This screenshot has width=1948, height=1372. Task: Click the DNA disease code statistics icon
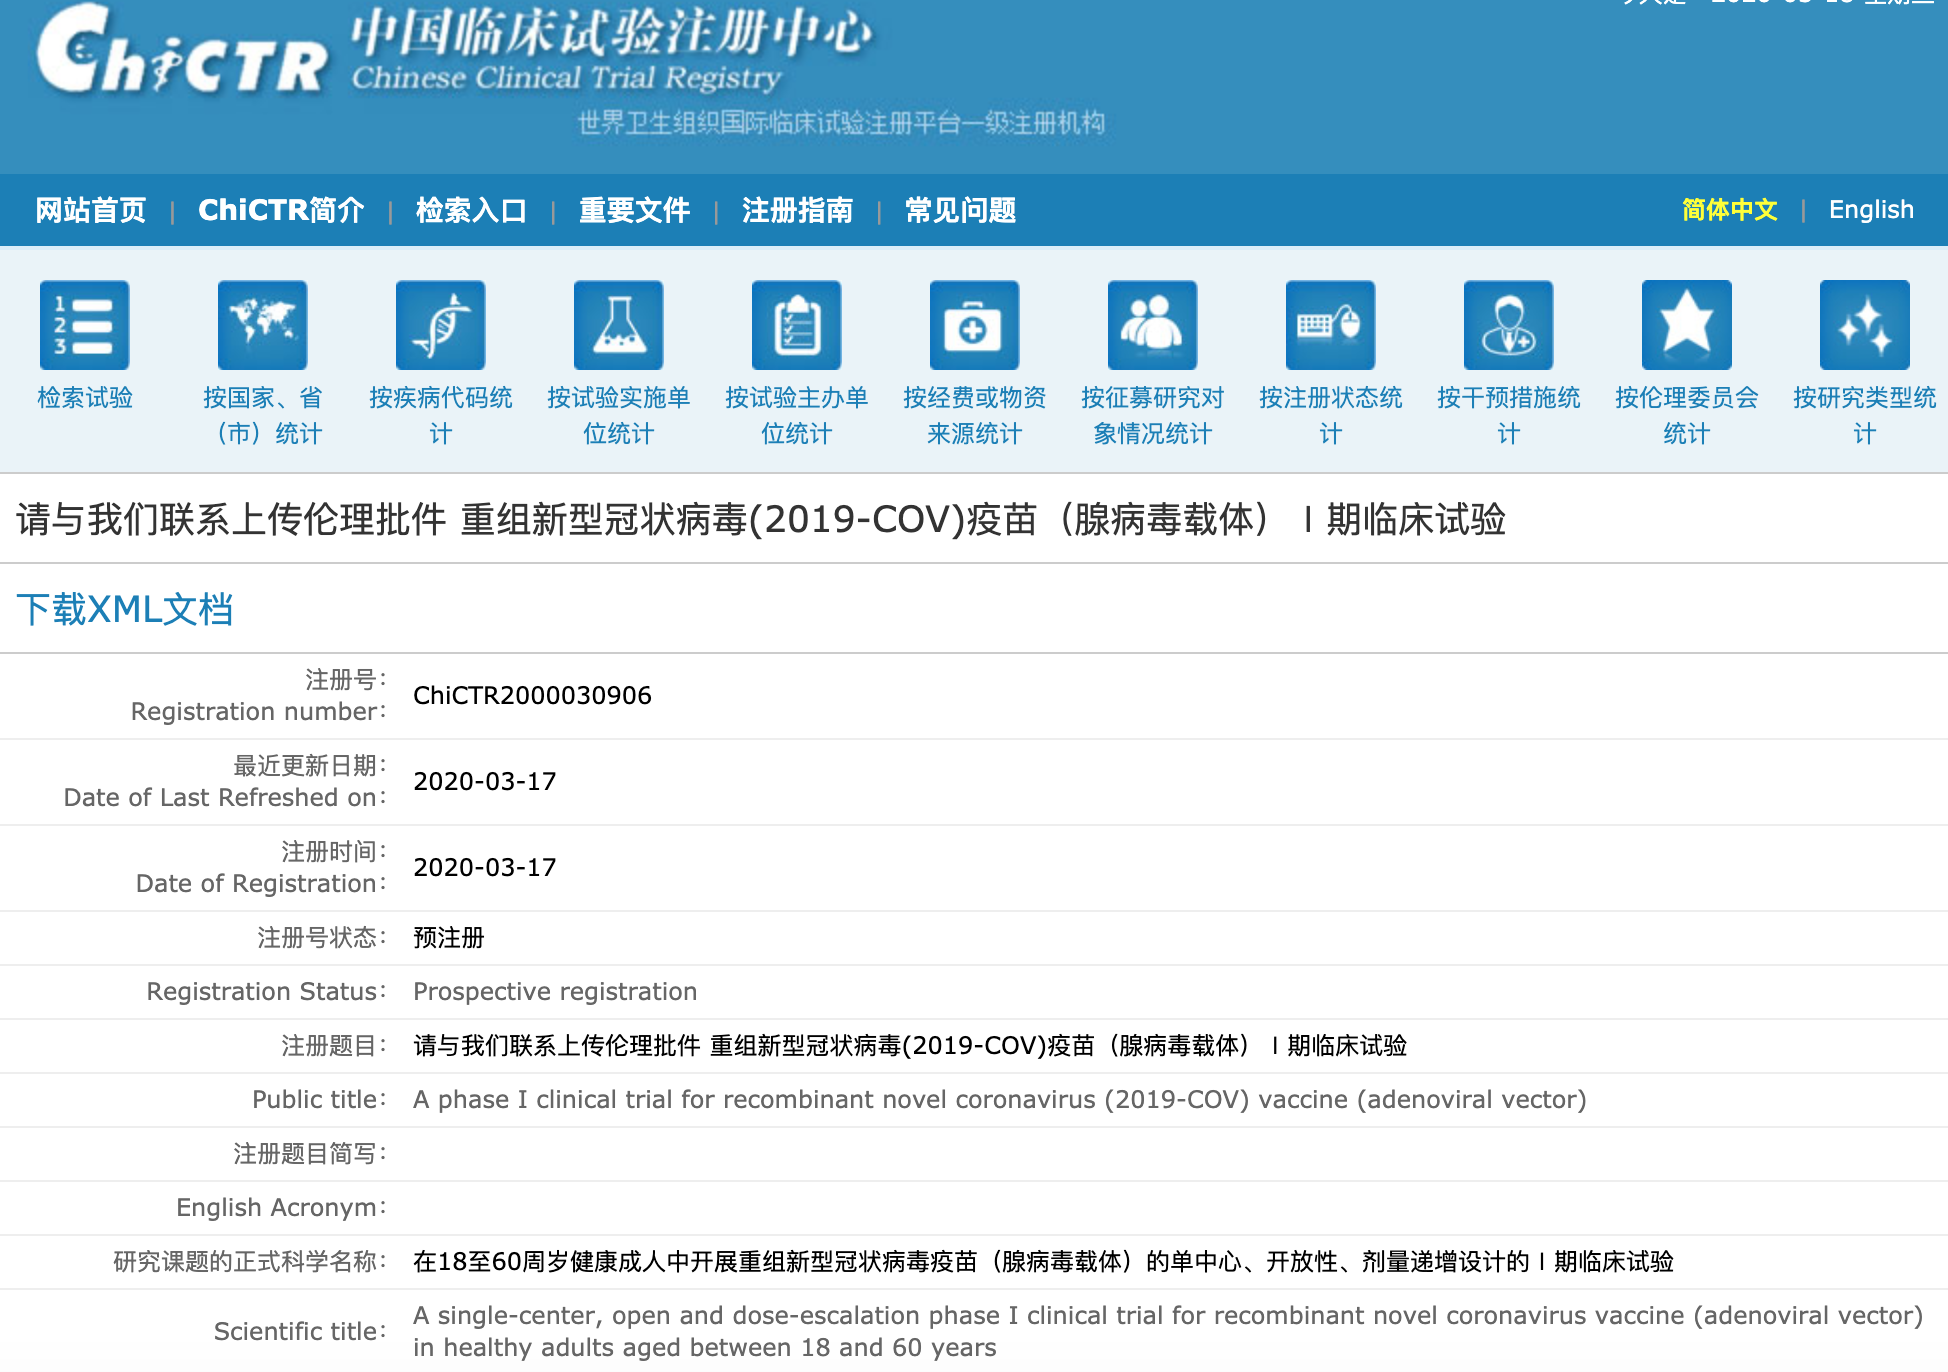[x=441, y=325]
